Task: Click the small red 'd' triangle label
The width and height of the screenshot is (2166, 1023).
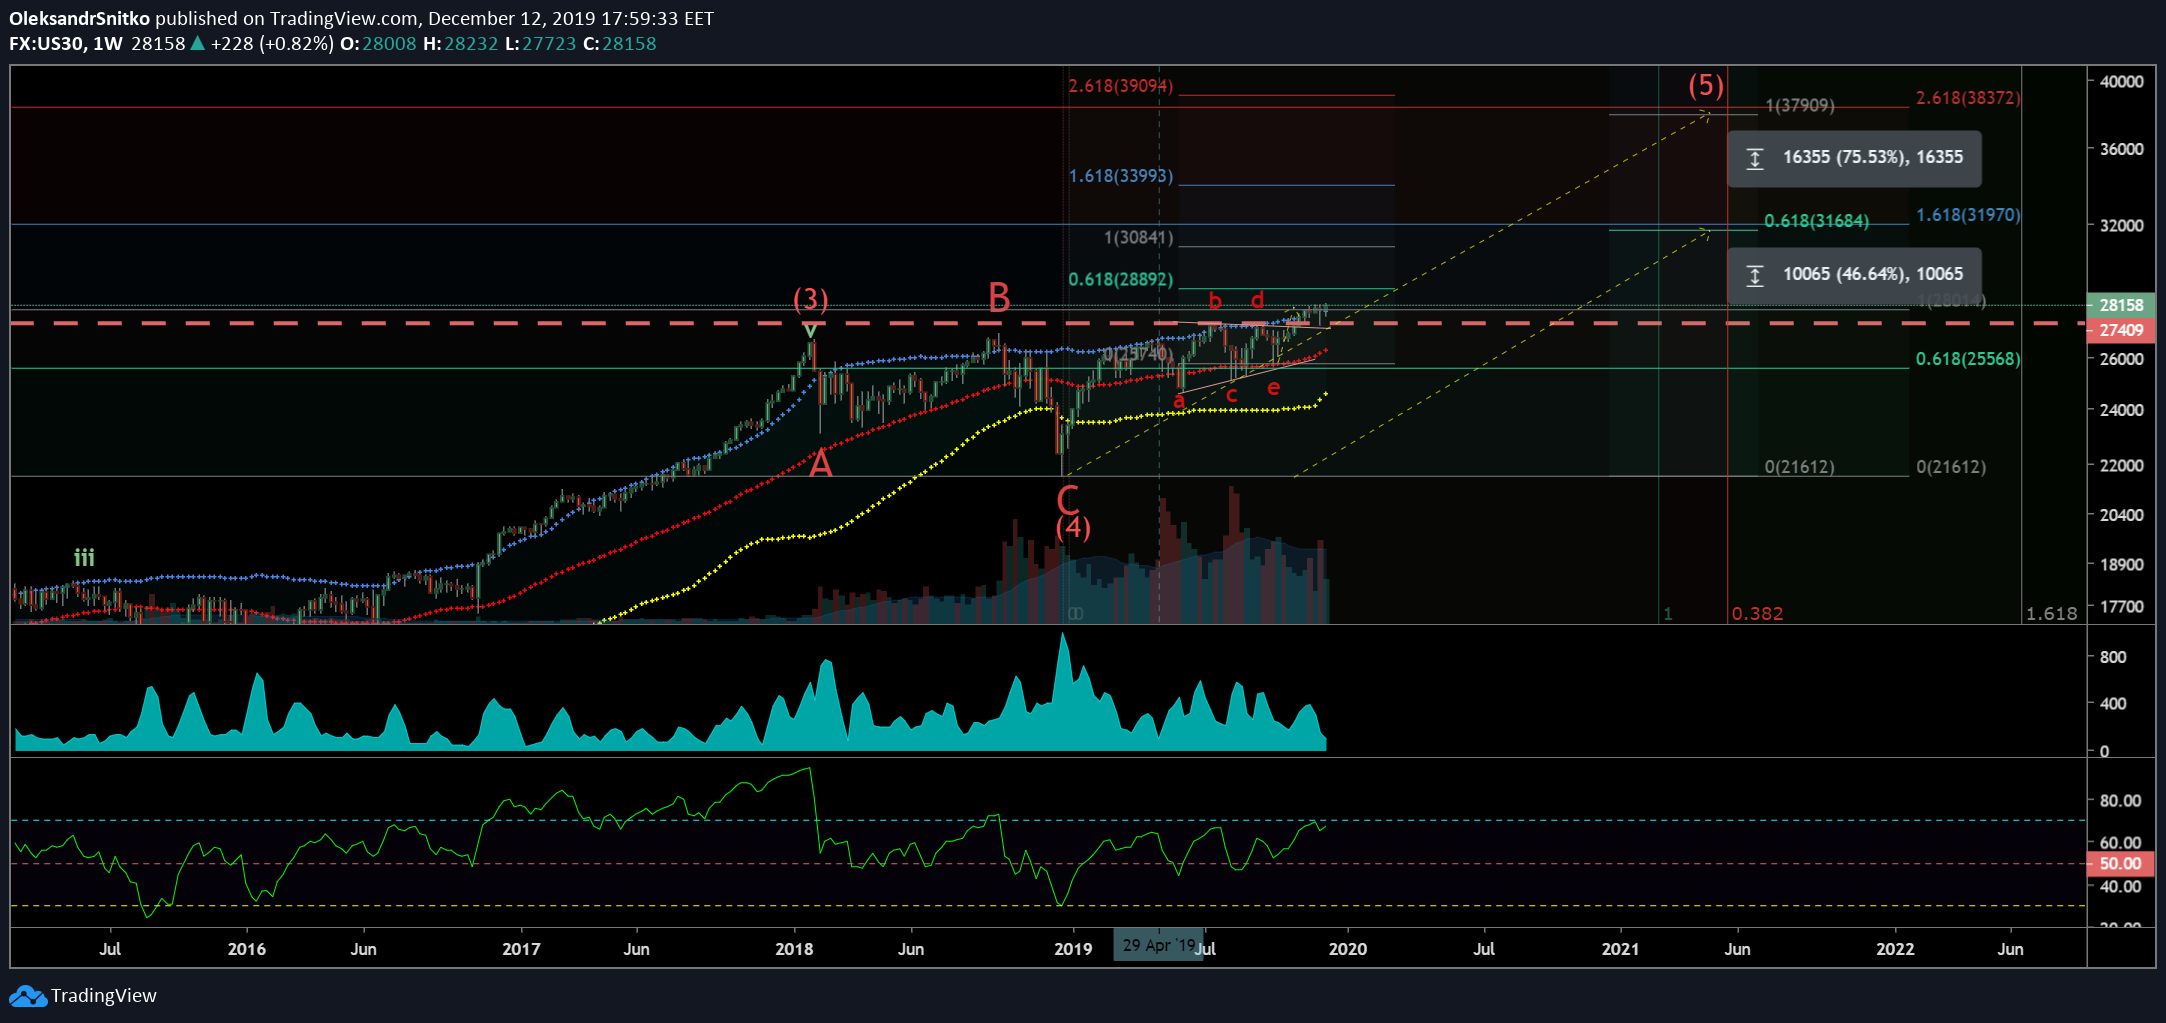Action: [1258, 299]
